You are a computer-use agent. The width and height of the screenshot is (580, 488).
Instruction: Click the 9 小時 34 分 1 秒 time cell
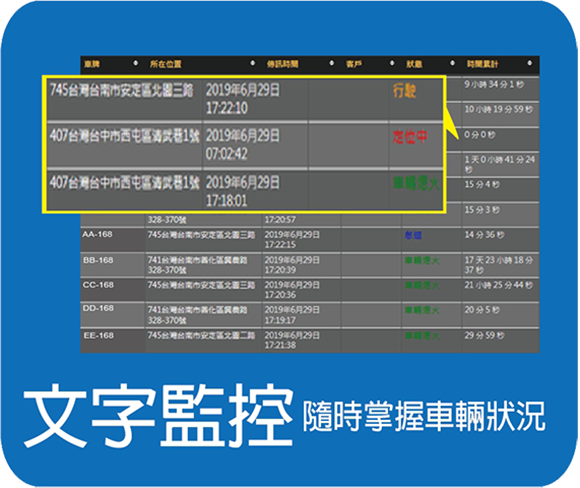pyautogui.click(x=494, y=85)
